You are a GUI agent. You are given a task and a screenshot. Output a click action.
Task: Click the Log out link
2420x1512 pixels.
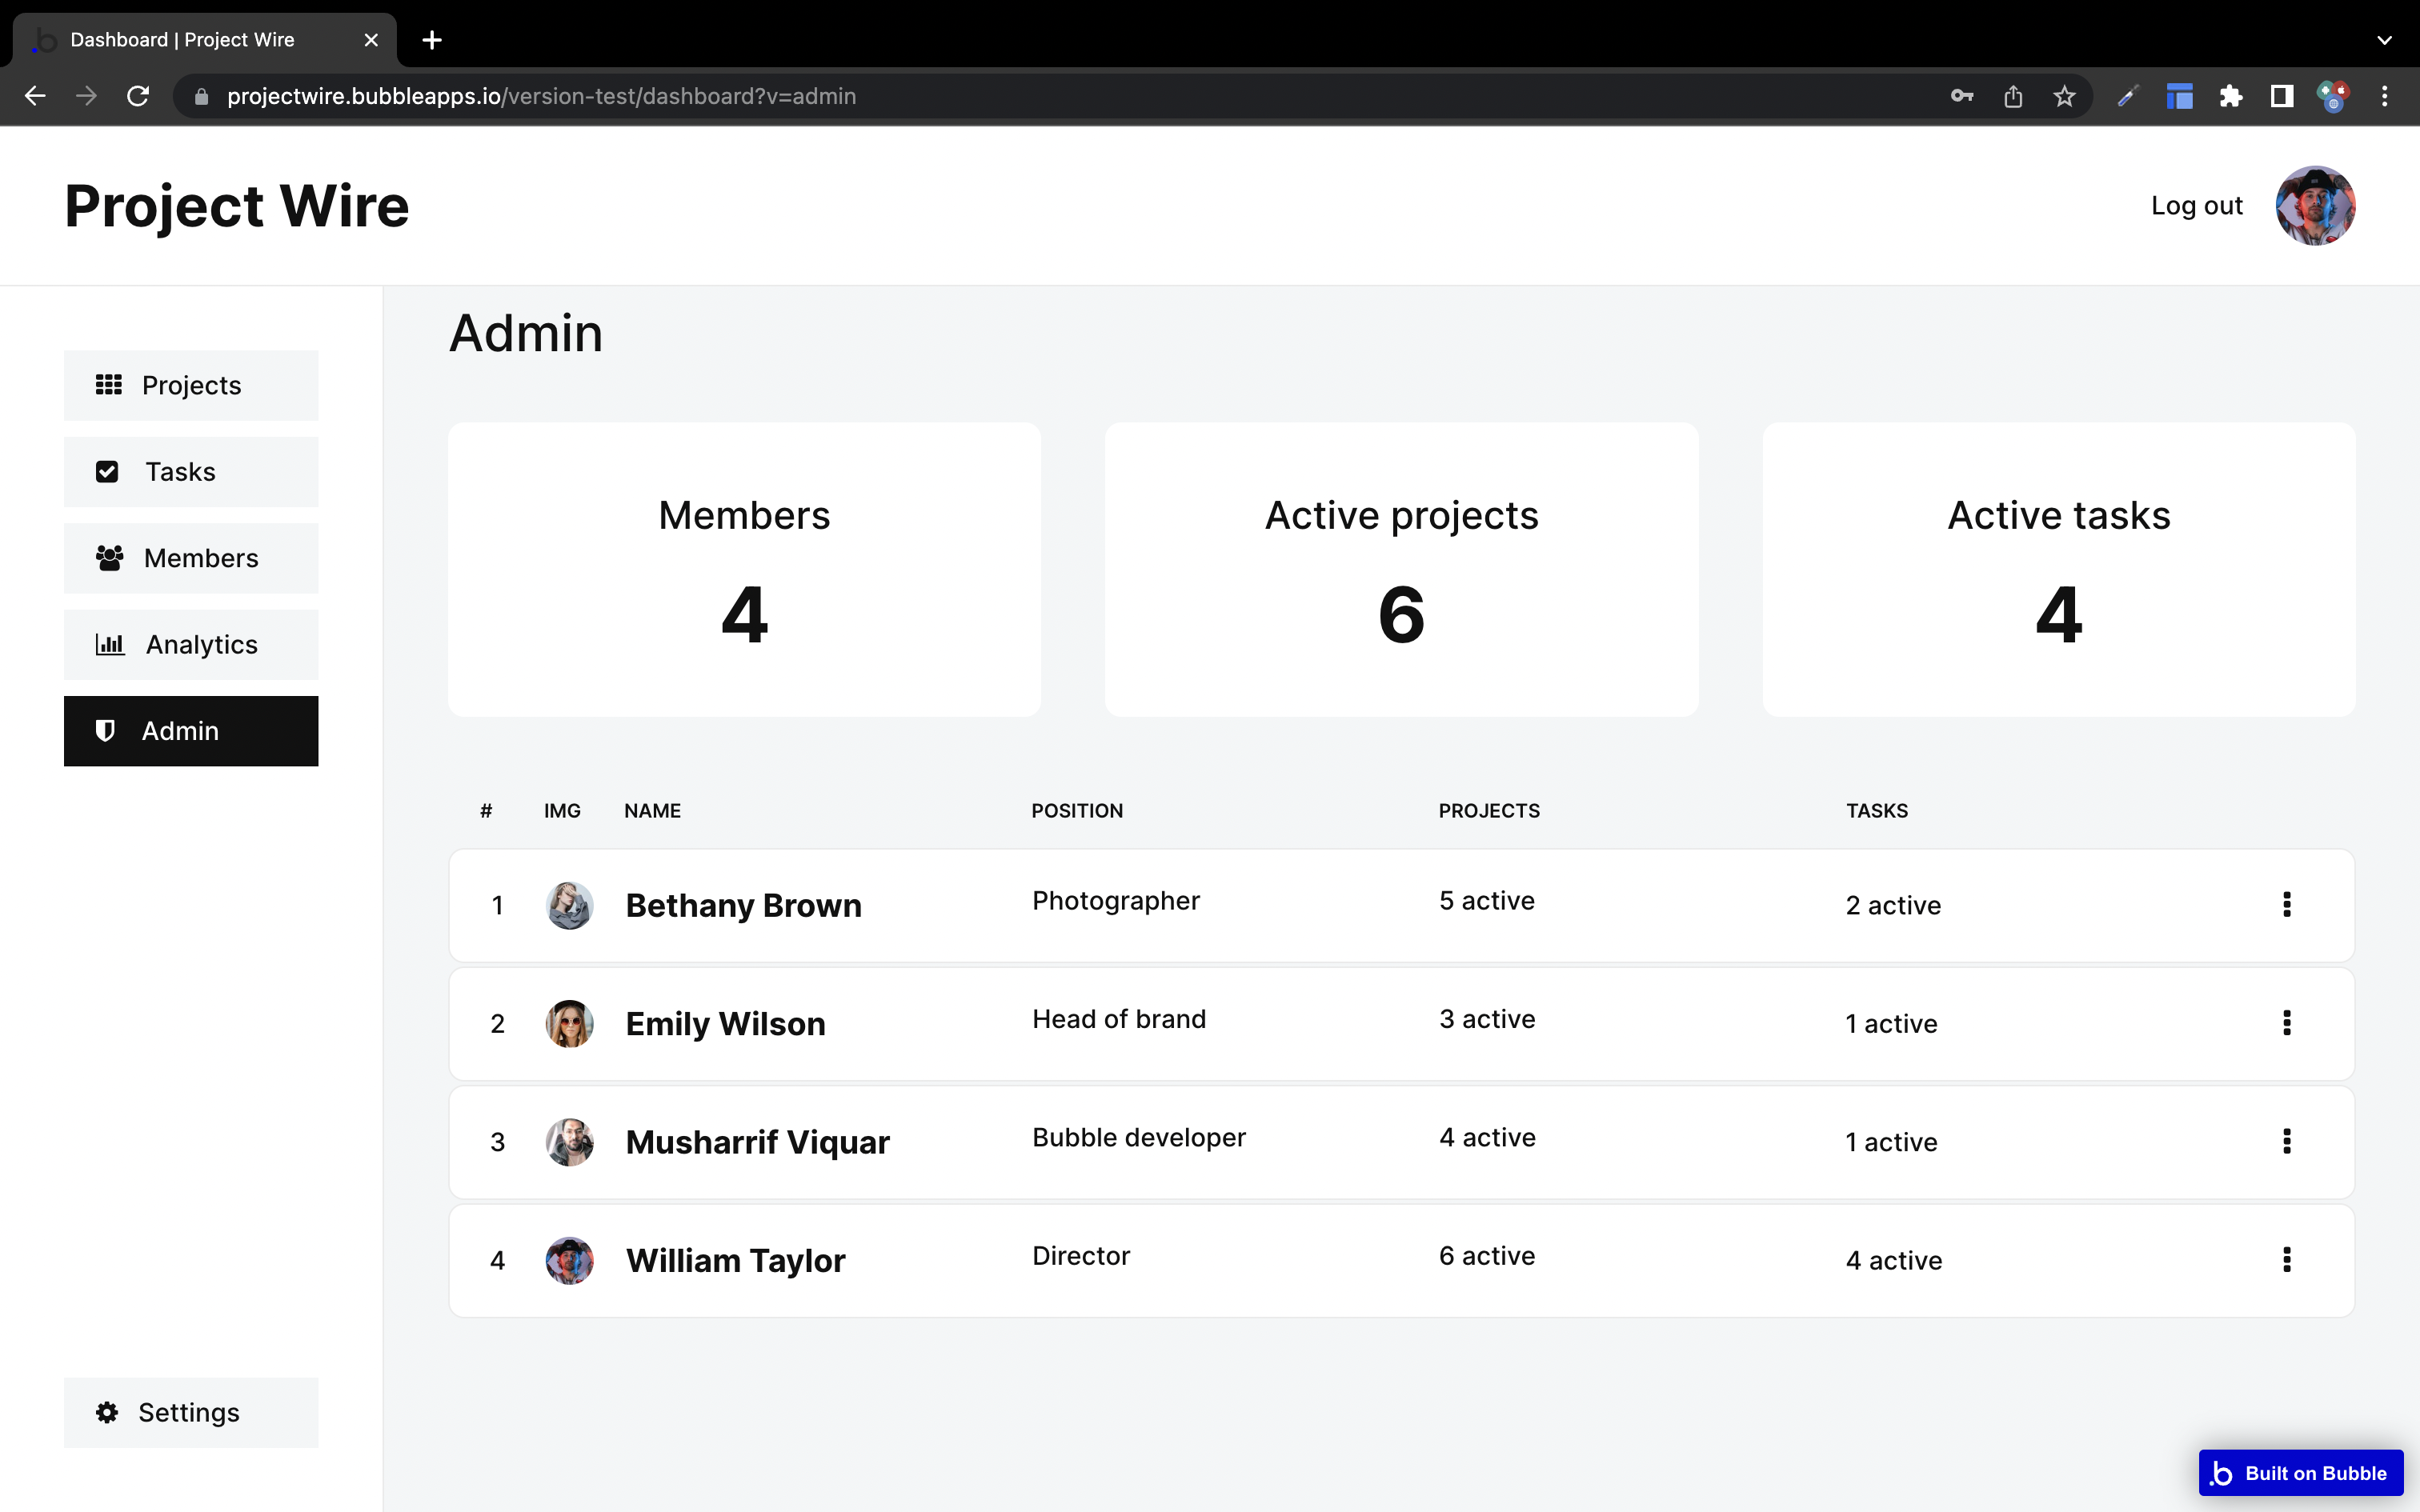[2196, 206]
